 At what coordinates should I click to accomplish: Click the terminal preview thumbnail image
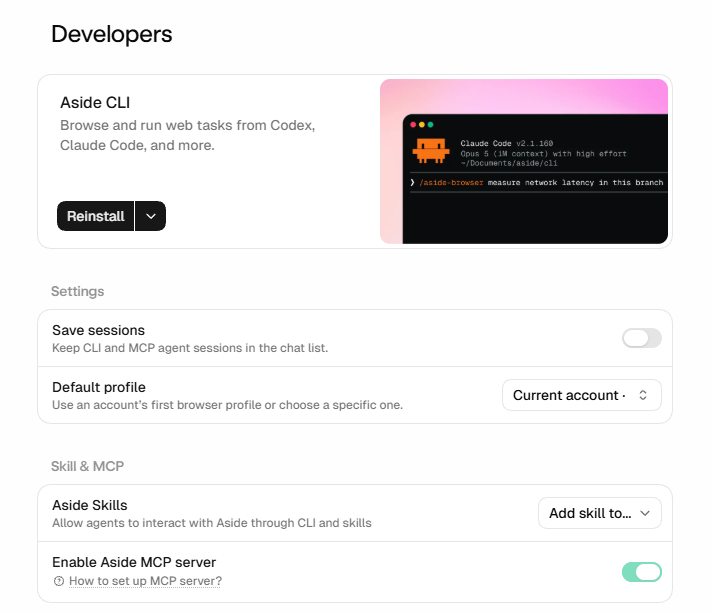pos(524,161)
